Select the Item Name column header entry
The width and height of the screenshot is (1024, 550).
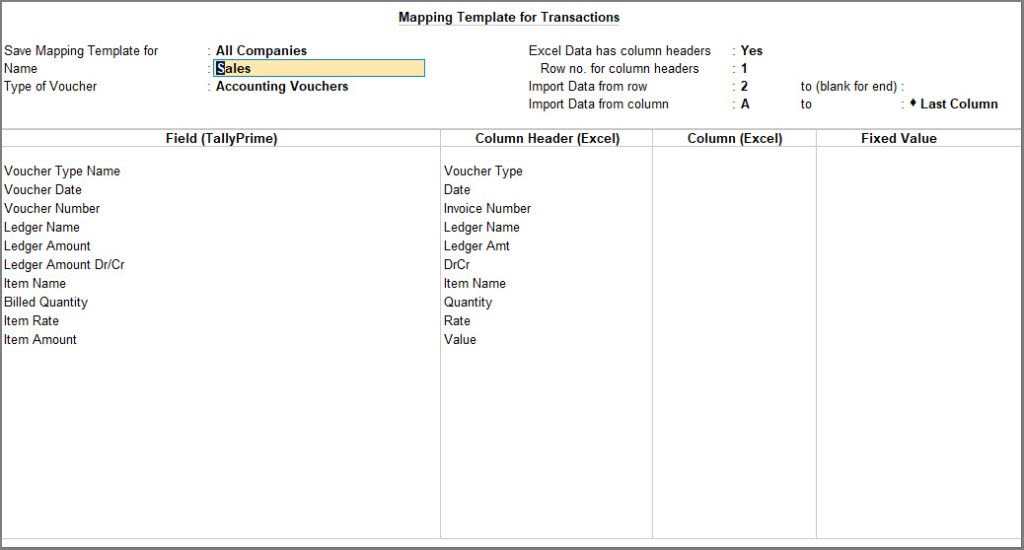[x=474, y=284]
